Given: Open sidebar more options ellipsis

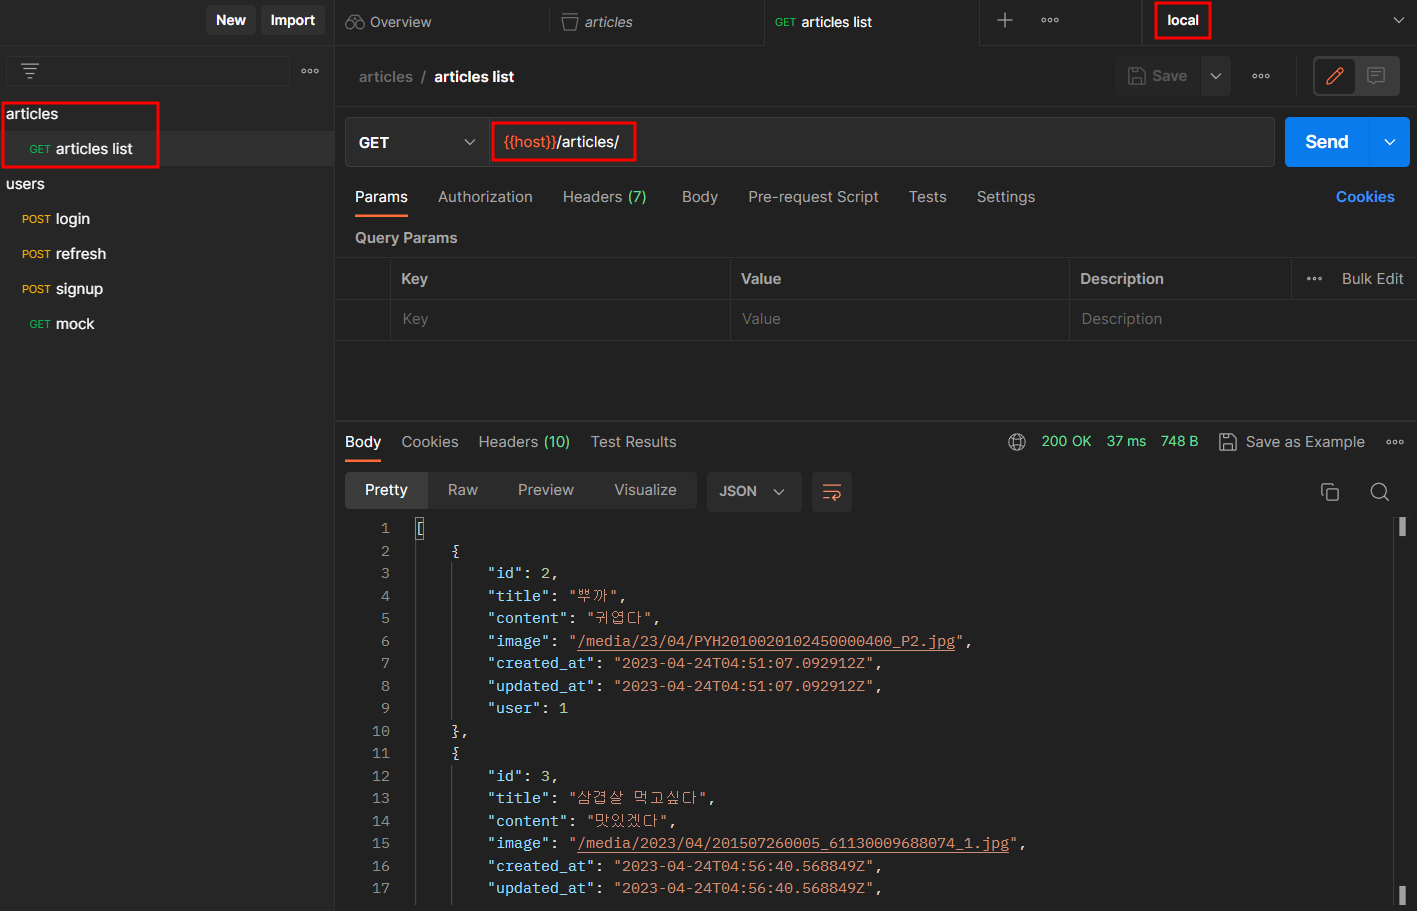Looking at the screenshot, I should pyautogui.click(x=310, y=71).
